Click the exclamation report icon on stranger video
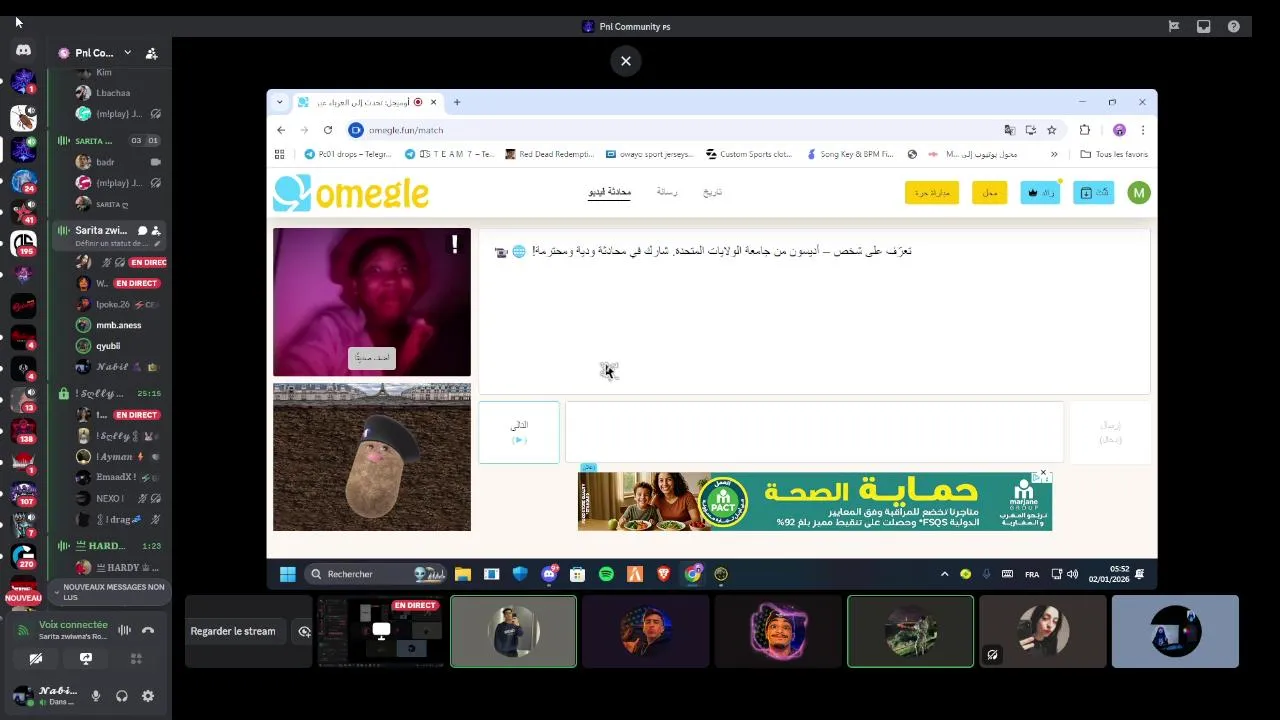 (454, 244)
